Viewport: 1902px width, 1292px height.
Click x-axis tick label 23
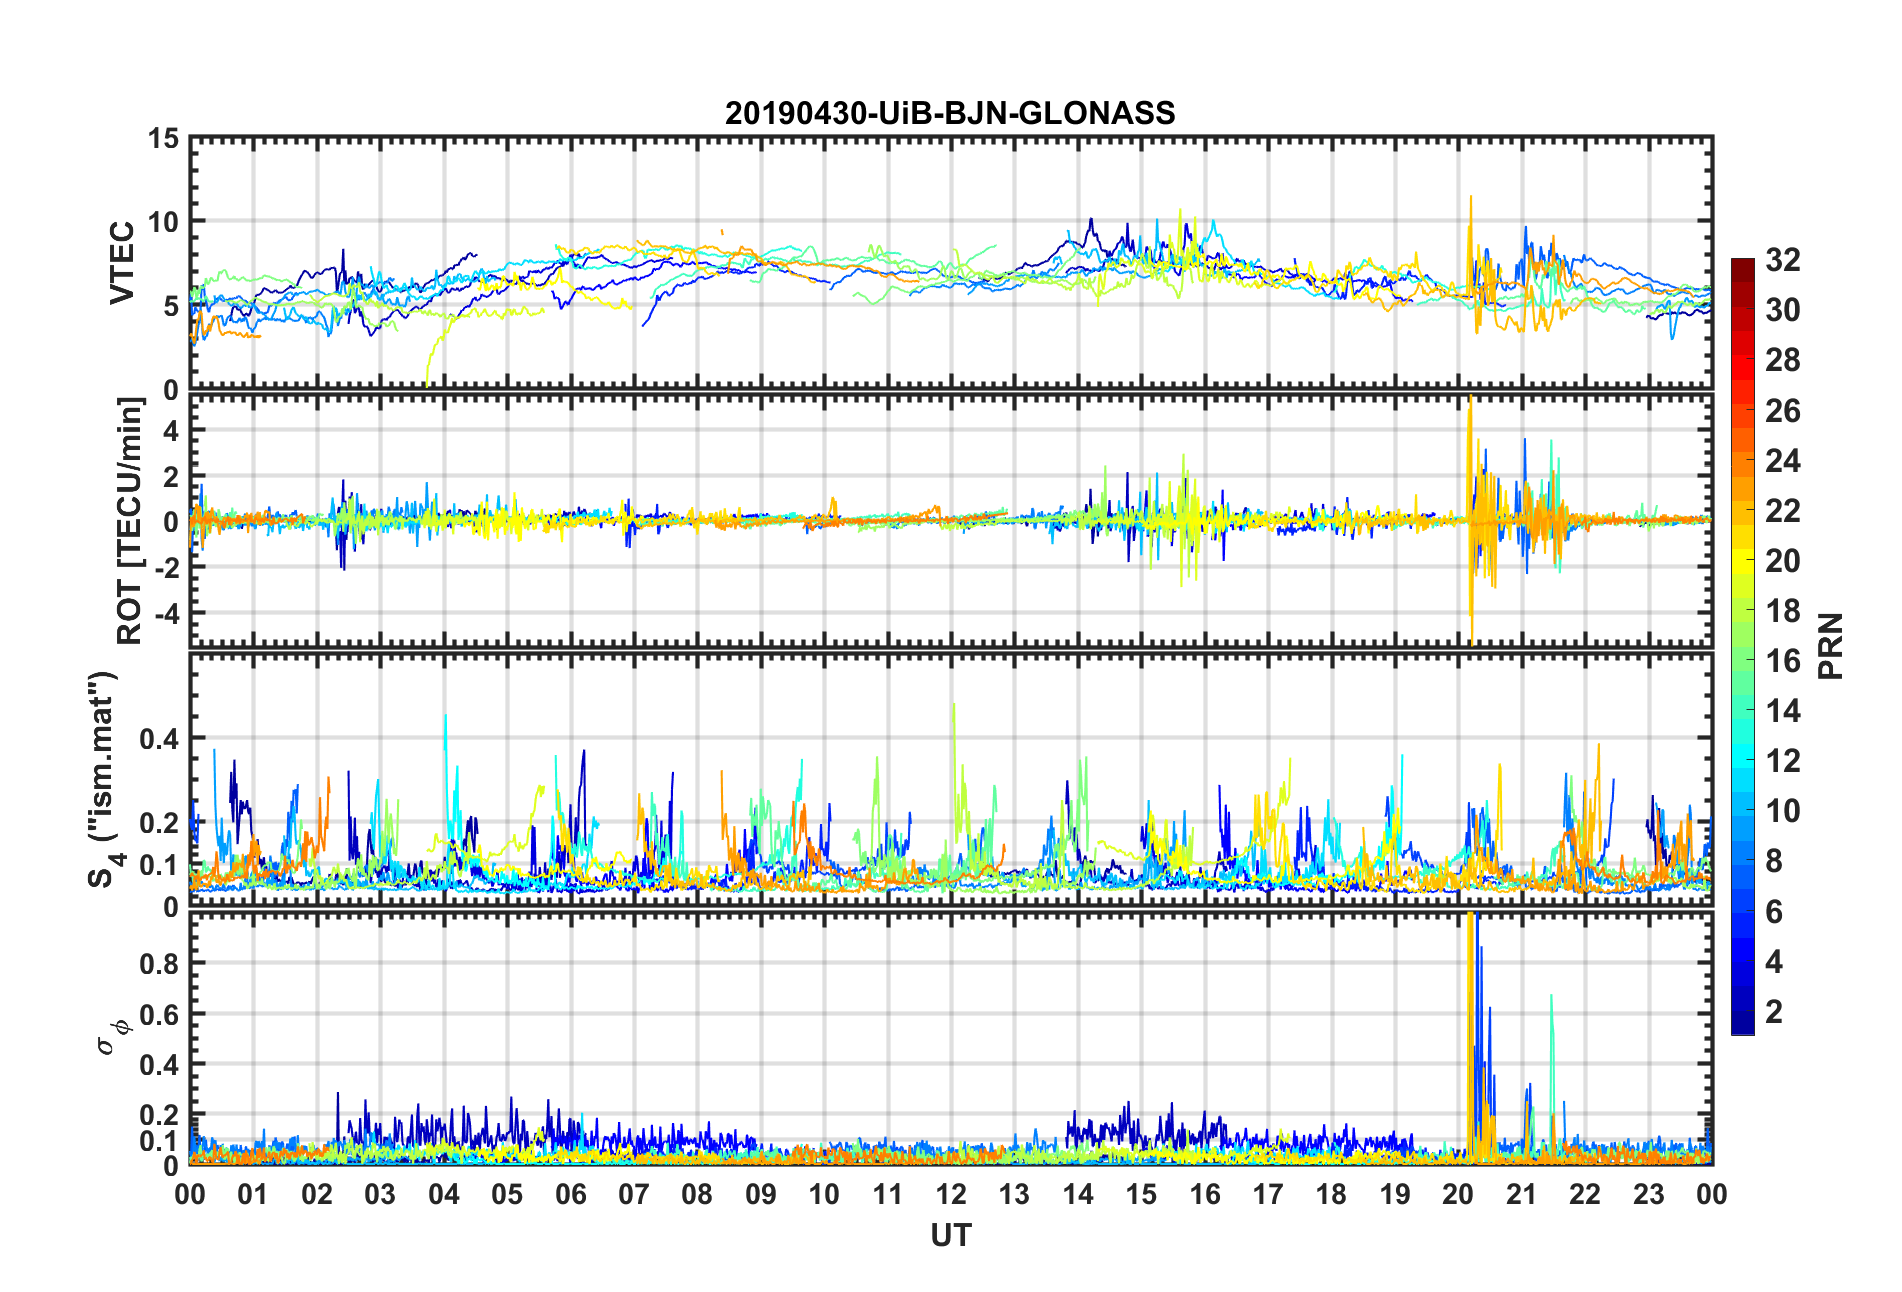1648,1194
